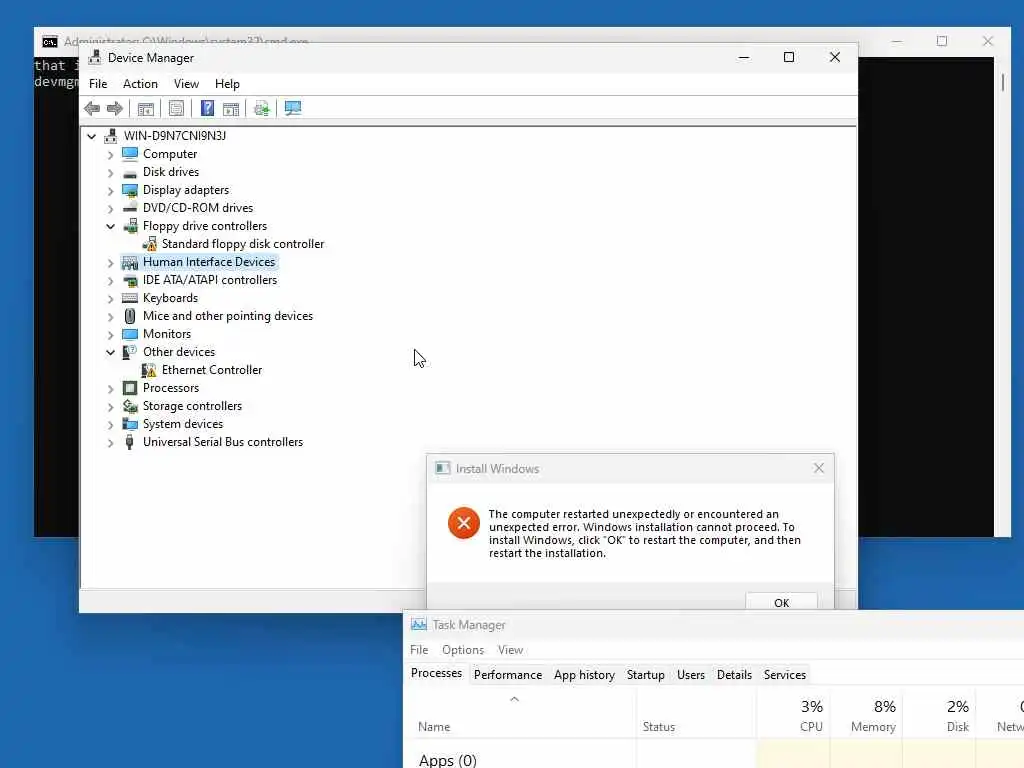Click the Disk drives category icon
The image size is (1024, 768).
[130, 172]
